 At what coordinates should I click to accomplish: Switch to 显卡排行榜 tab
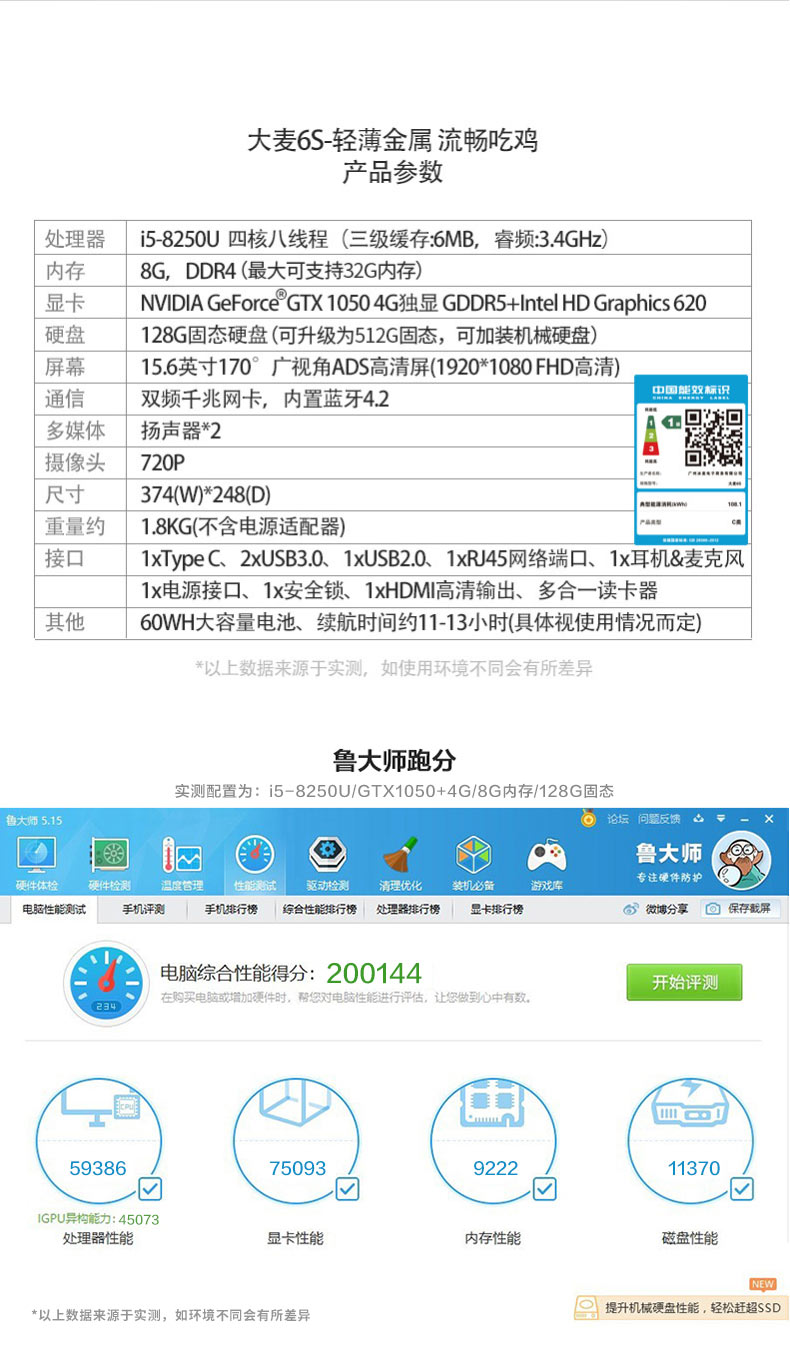[x=497, y=909]
